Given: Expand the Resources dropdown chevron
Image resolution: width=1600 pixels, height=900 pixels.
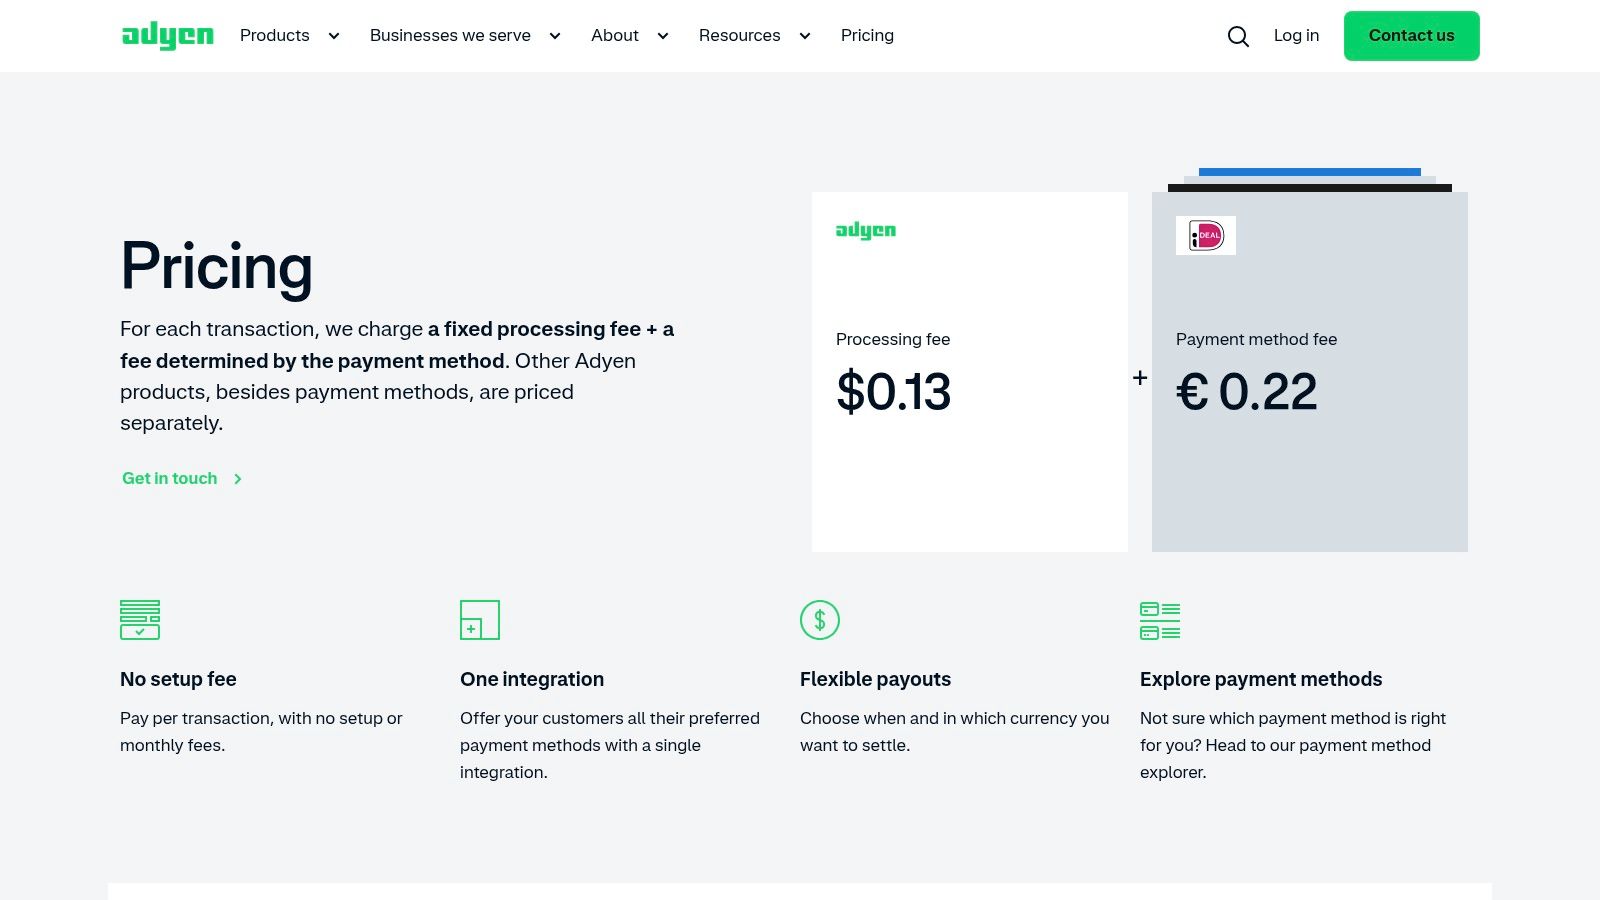Looking at the screenshot, I should 805,36.
